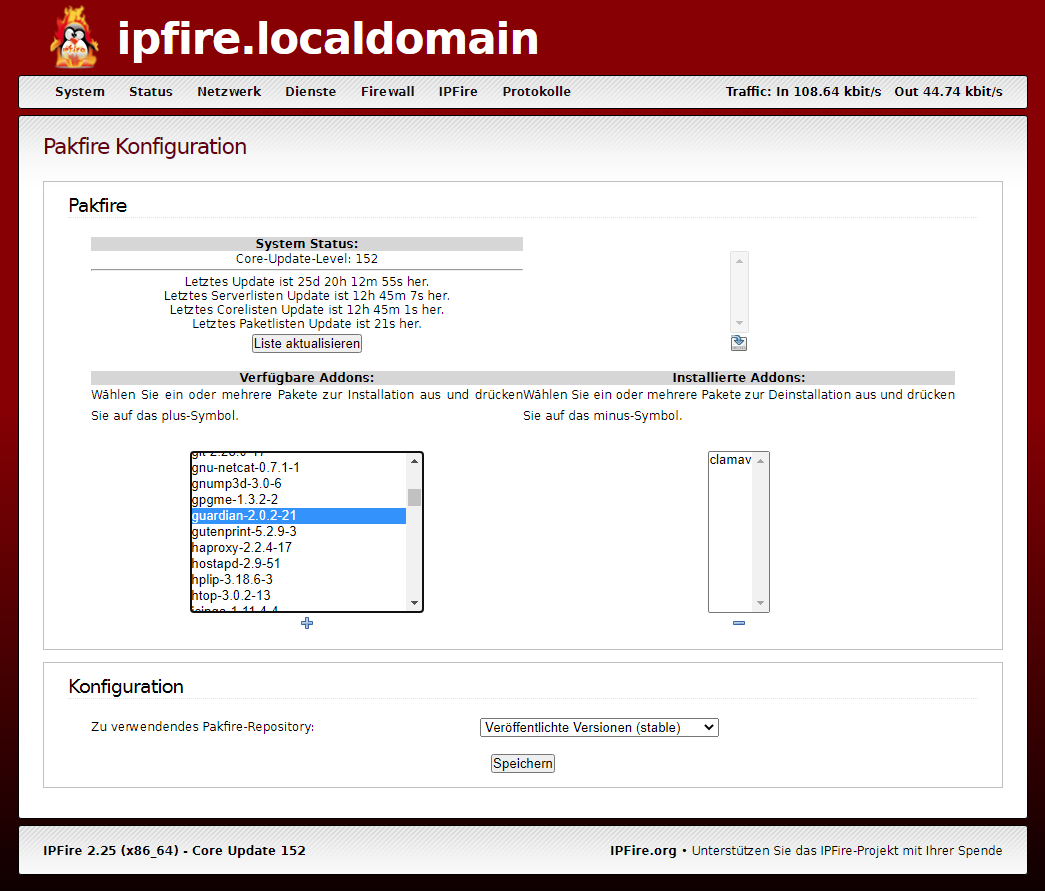Select htop-3.0.2-13 in available addons
The height and width of the screenshot is (891, 1045).
pos(298,596)
